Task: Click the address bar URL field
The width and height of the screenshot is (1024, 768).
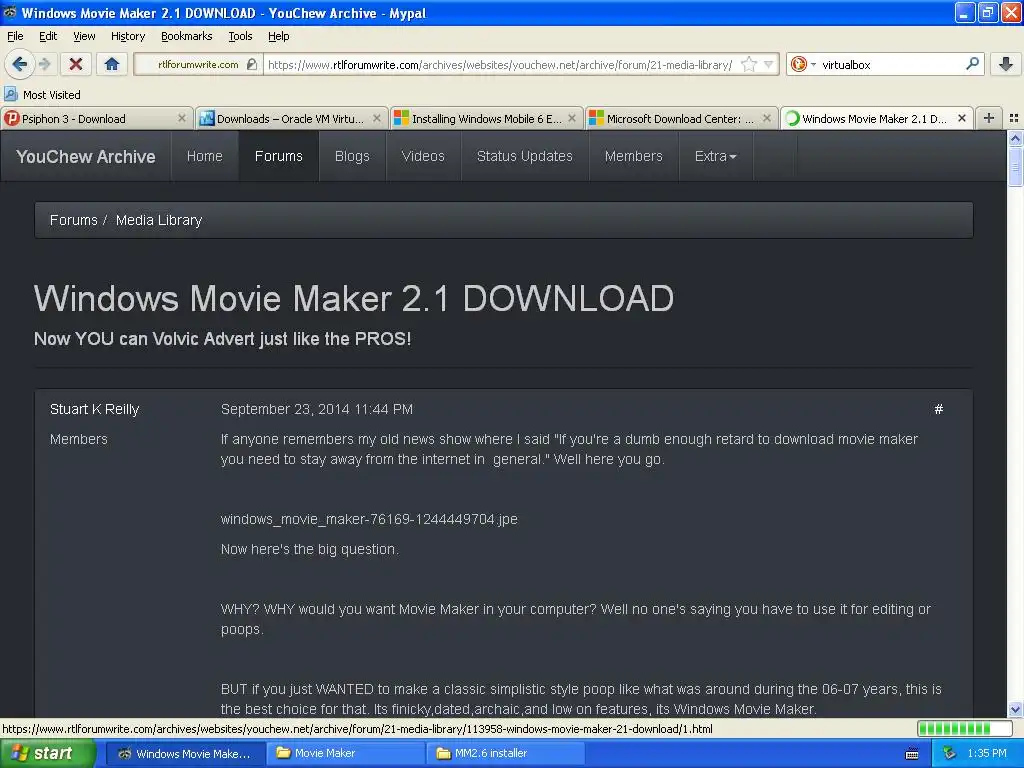Action: click(x=500, y=65)
